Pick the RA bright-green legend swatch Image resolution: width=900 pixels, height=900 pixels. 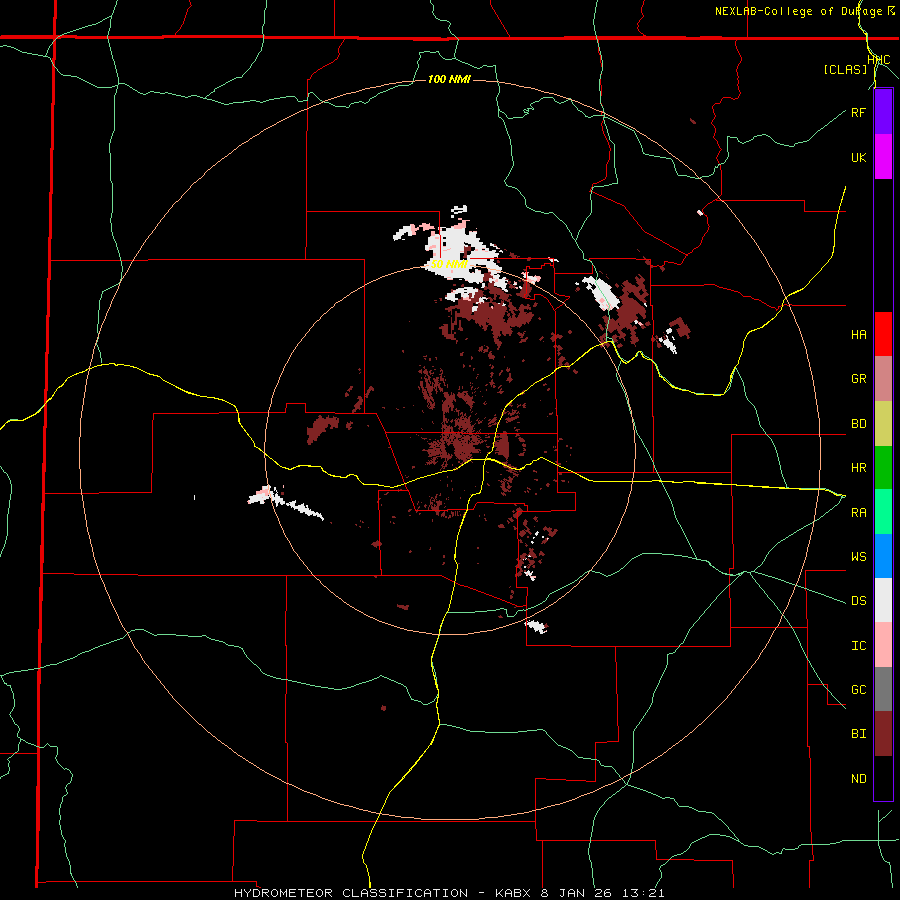[883, 512]
